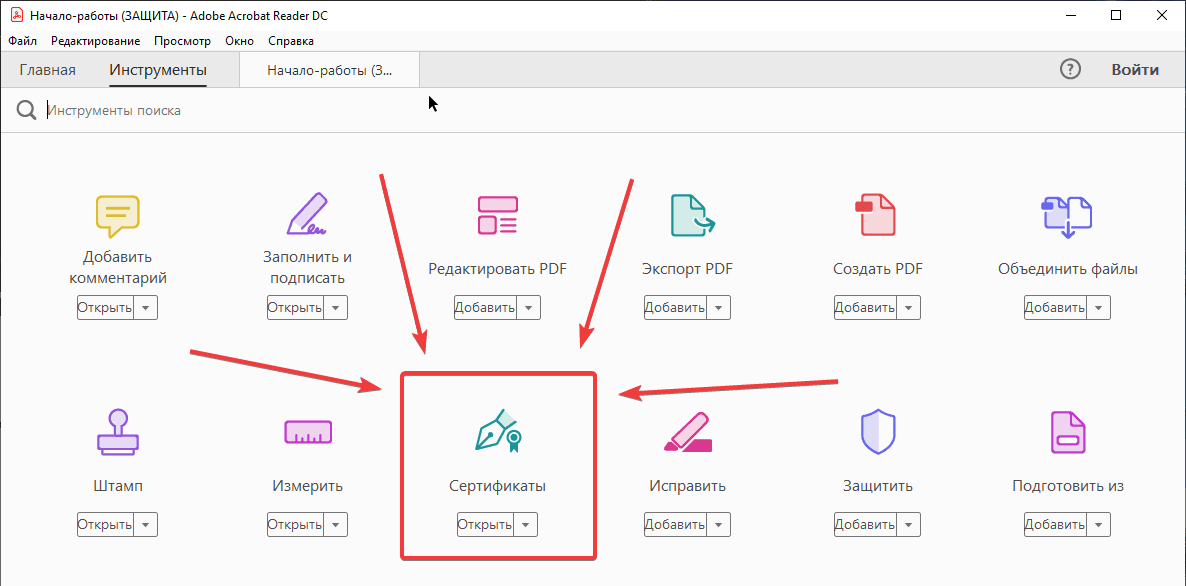The height and width of the screenshot is (586, 1186).
Task: Select the Измерить ruler icon
Action: click(x=307, y=432)
